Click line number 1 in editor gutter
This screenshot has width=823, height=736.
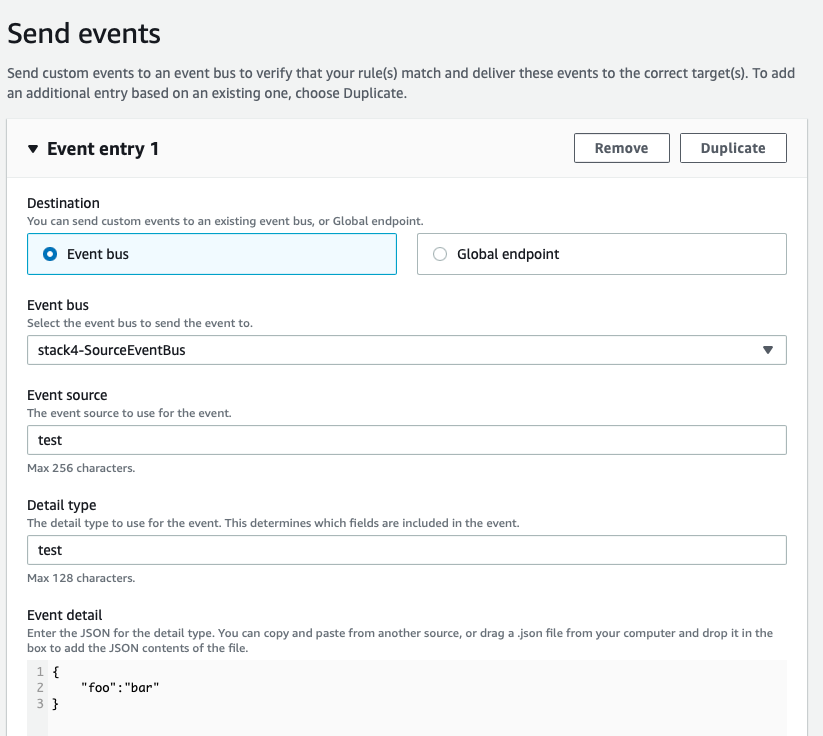click(x=39, y=672)
